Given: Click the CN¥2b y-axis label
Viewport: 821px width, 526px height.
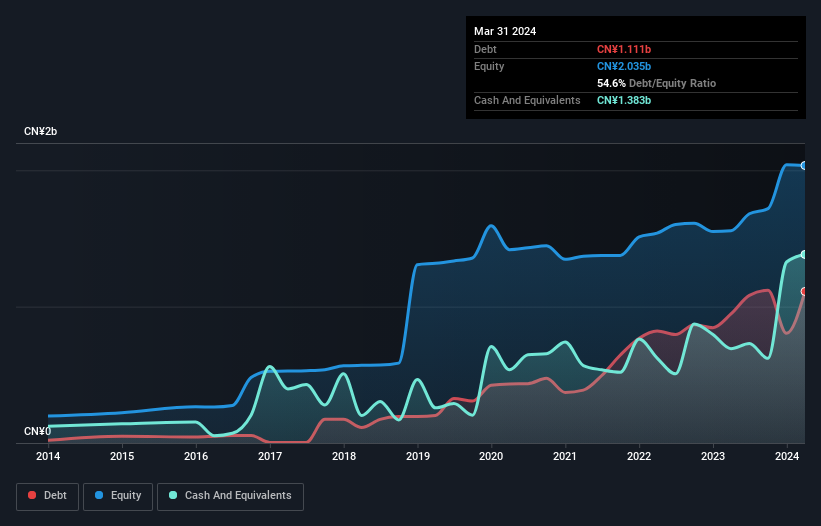Looking at the screenshot, I should point(45,132).
